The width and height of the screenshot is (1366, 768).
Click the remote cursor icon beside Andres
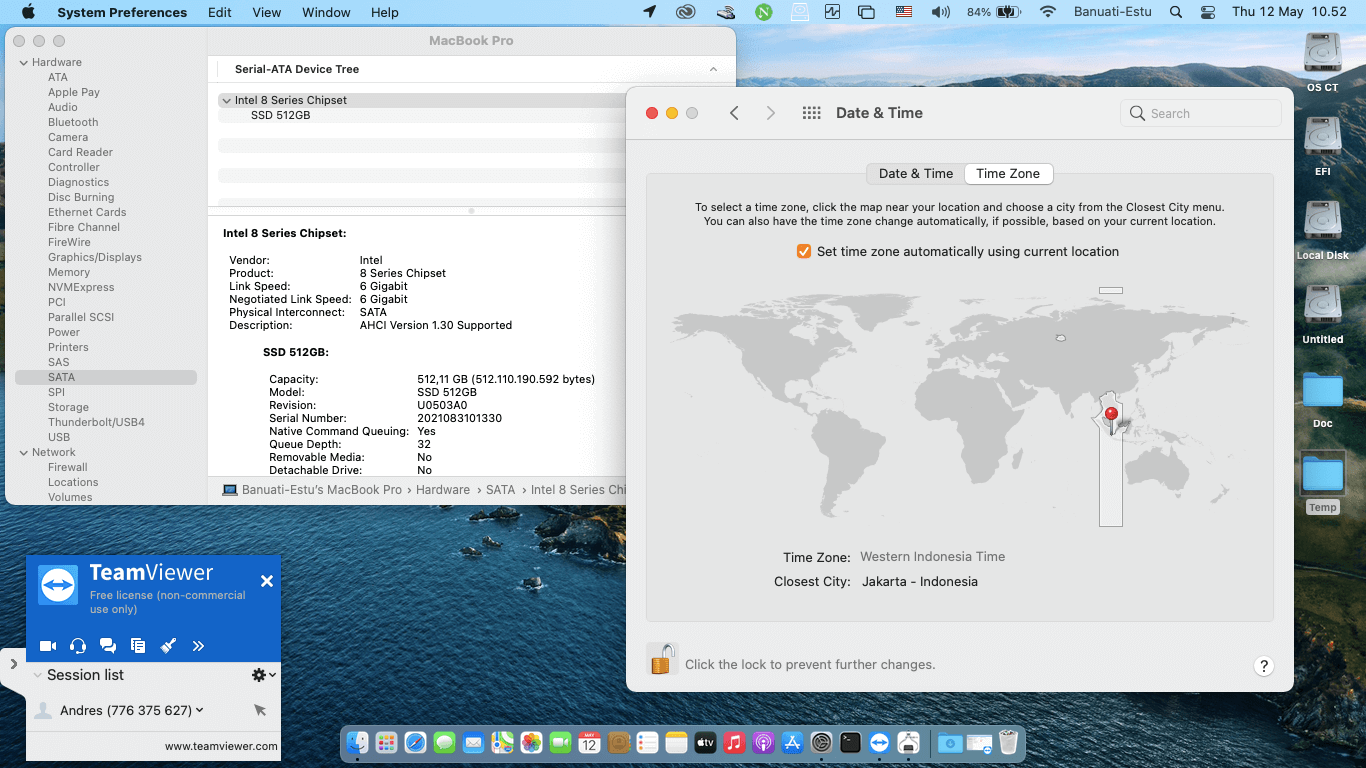click(260, 710)
